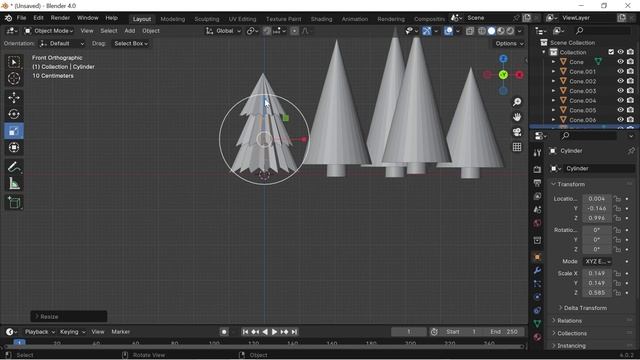Viewport: 640px width, 360px height.
Task: Open the Tool properties tab
Action: click(537, 152)
